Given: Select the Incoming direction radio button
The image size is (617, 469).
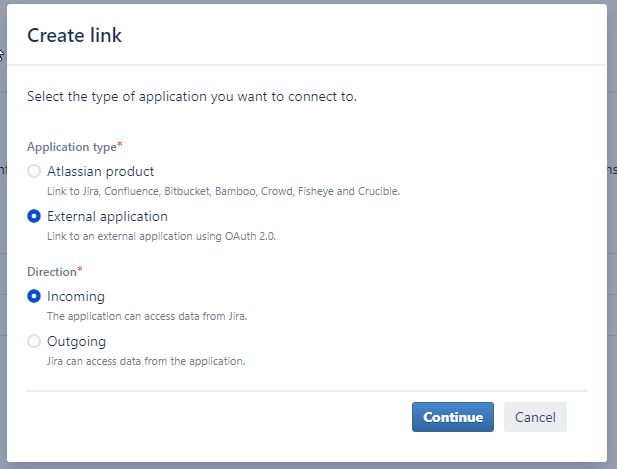Looking at the screenshot, I should click(34, 296).
